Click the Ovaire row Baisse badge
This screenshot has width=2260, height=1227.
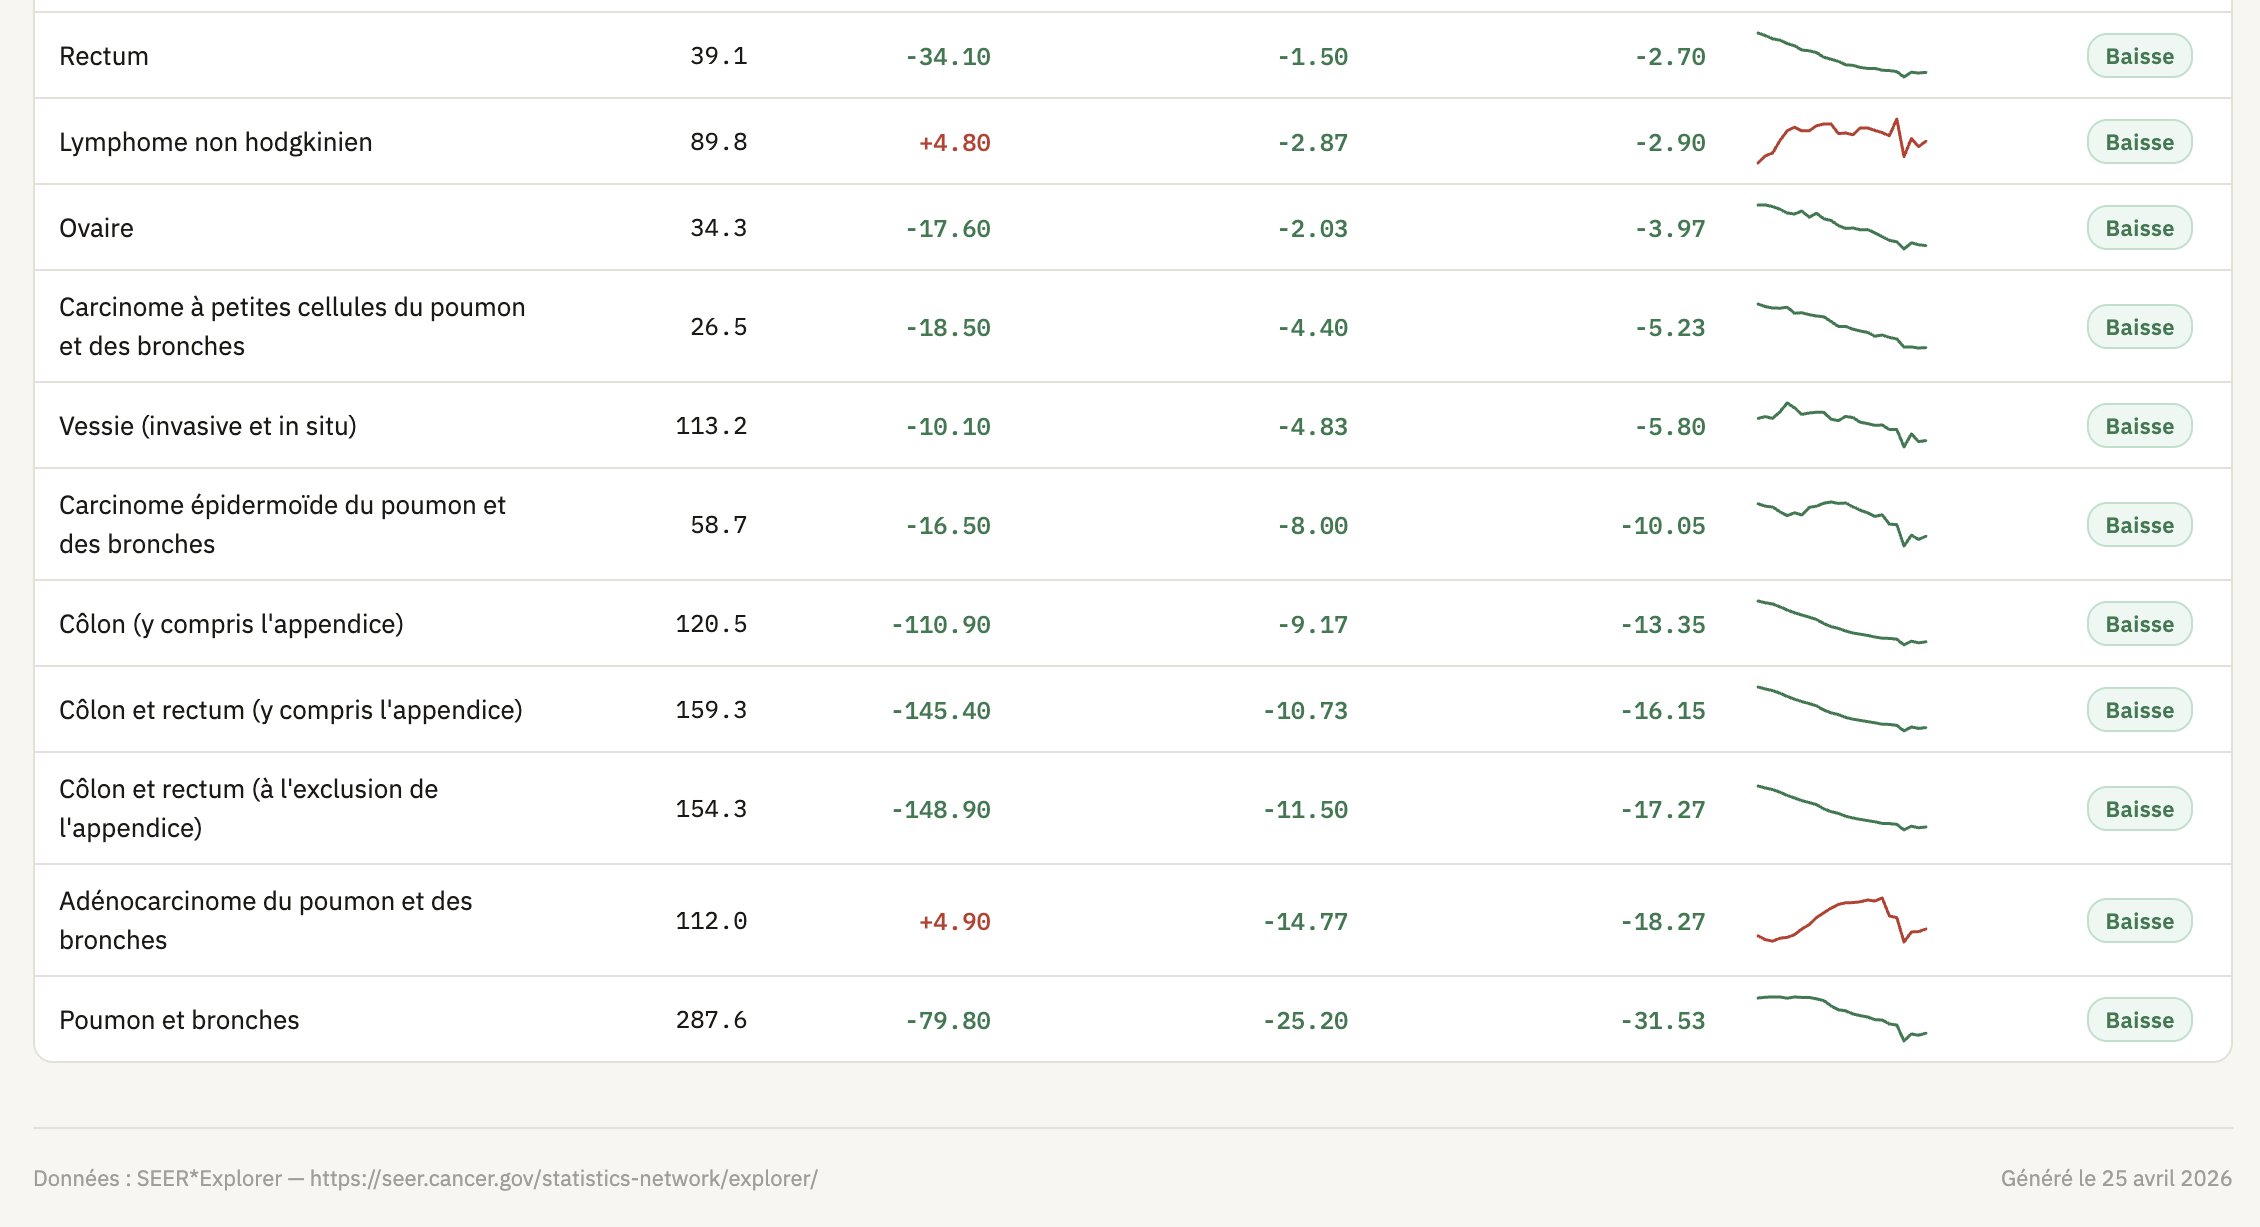pyautogui.click(x=2139, y=228)
